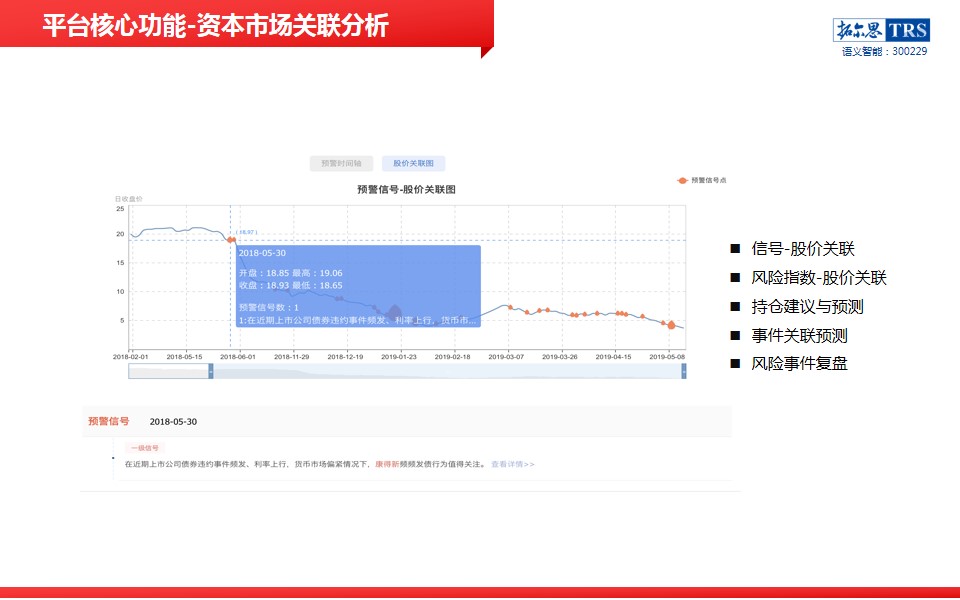Image resolution: width=960 pixels, height=600 pixels.
Task: Click the right handle of chart zoom slider
Action: coord(684,371)
